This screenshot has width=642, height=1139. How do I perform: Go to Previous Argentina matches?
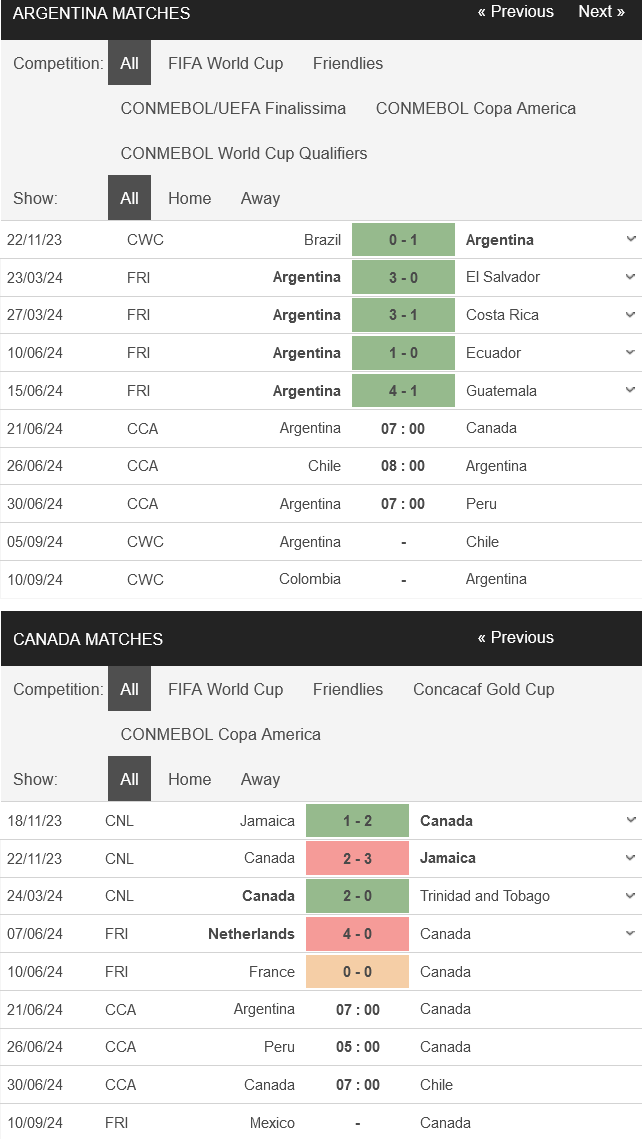pos(515,12)
